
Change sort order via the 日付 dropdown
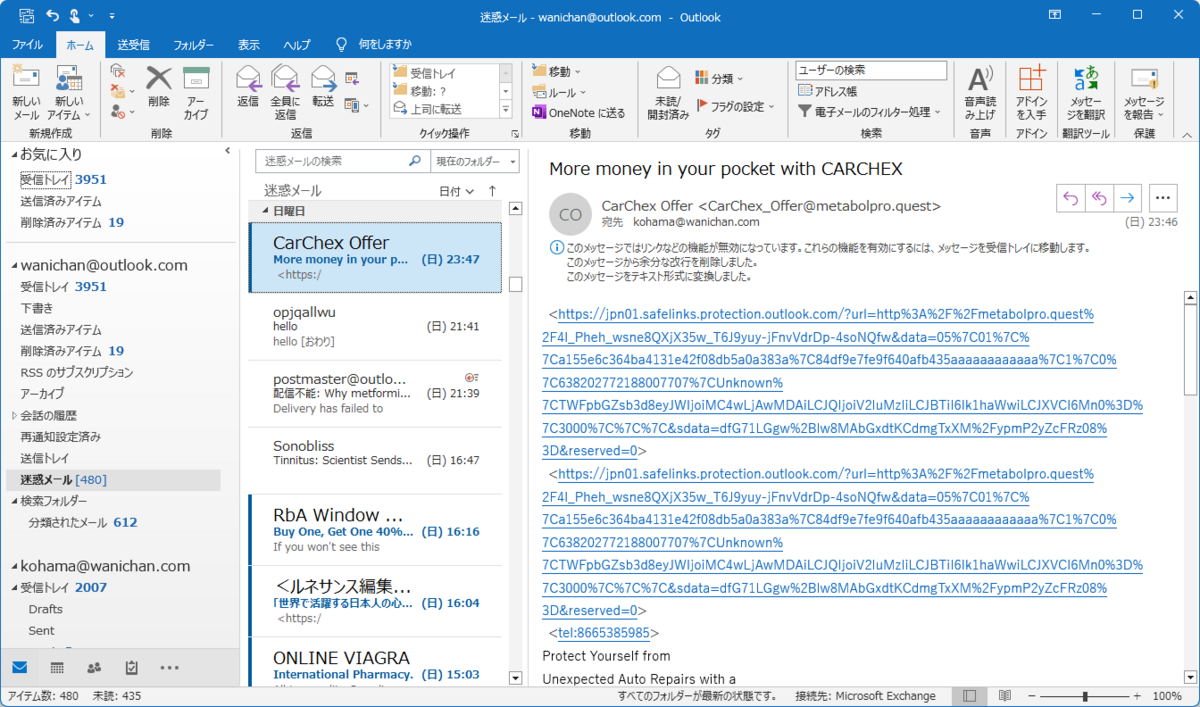[x=455, y=188]
